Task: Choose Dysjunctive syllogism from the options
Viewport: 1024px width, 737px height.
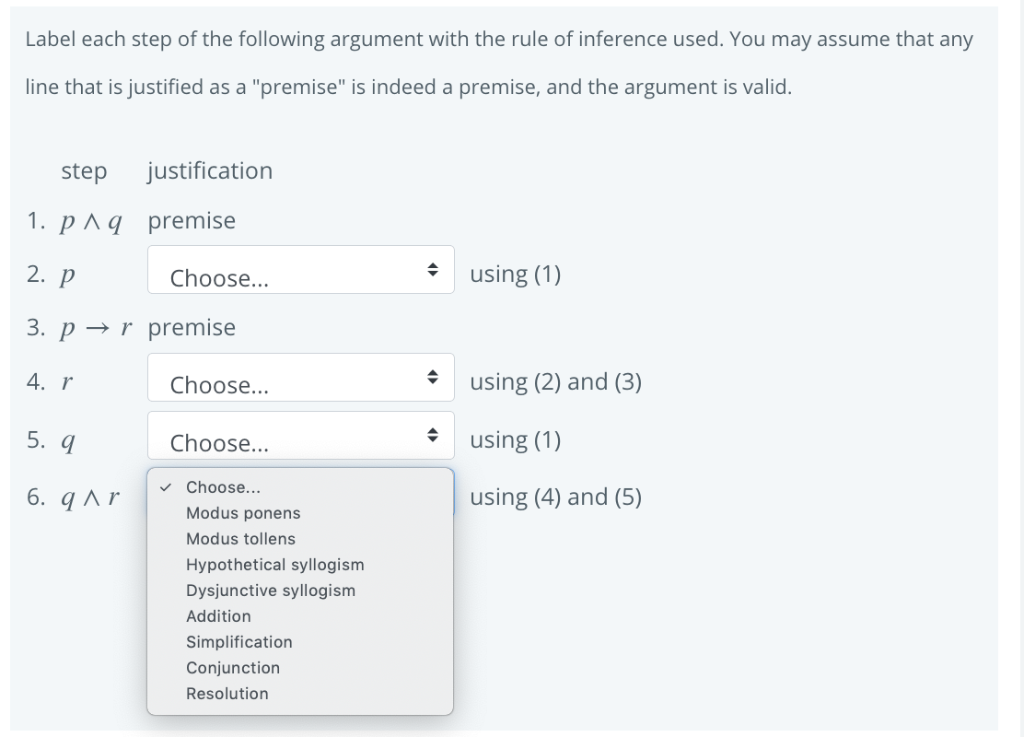Action: (x=270, y=590)
